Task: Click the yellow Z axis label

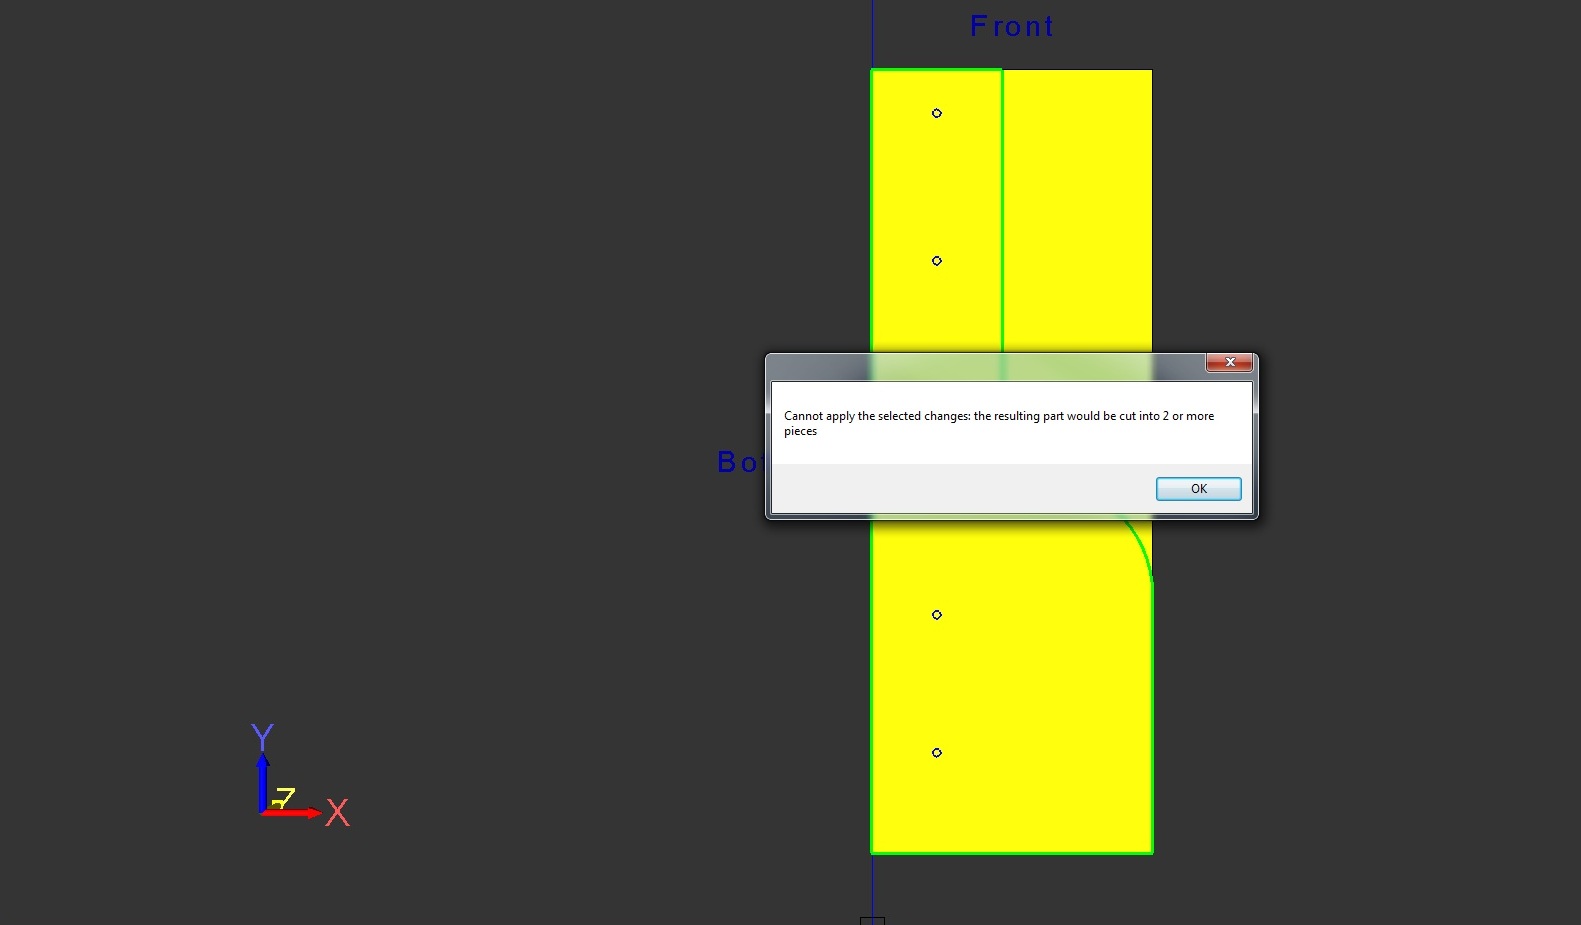Action: click(x=284, y=797)
